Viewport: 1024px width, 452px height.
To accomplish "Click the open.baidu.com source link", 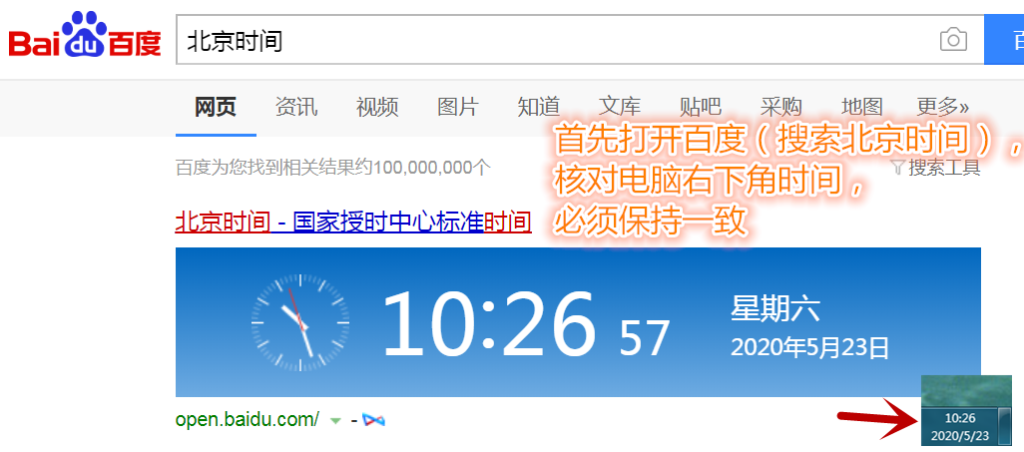I will tap(247, 420).
